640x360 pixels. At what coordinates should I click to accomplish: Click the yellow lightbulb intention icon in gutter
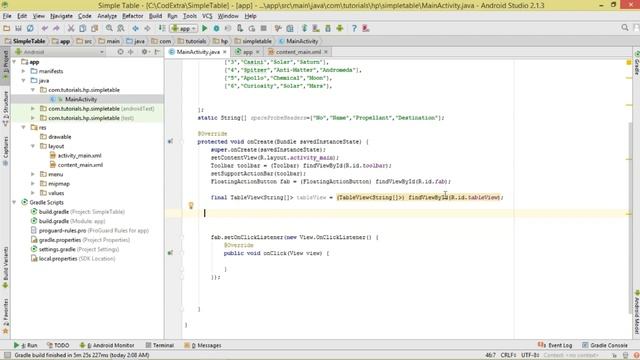click(191, 205)
